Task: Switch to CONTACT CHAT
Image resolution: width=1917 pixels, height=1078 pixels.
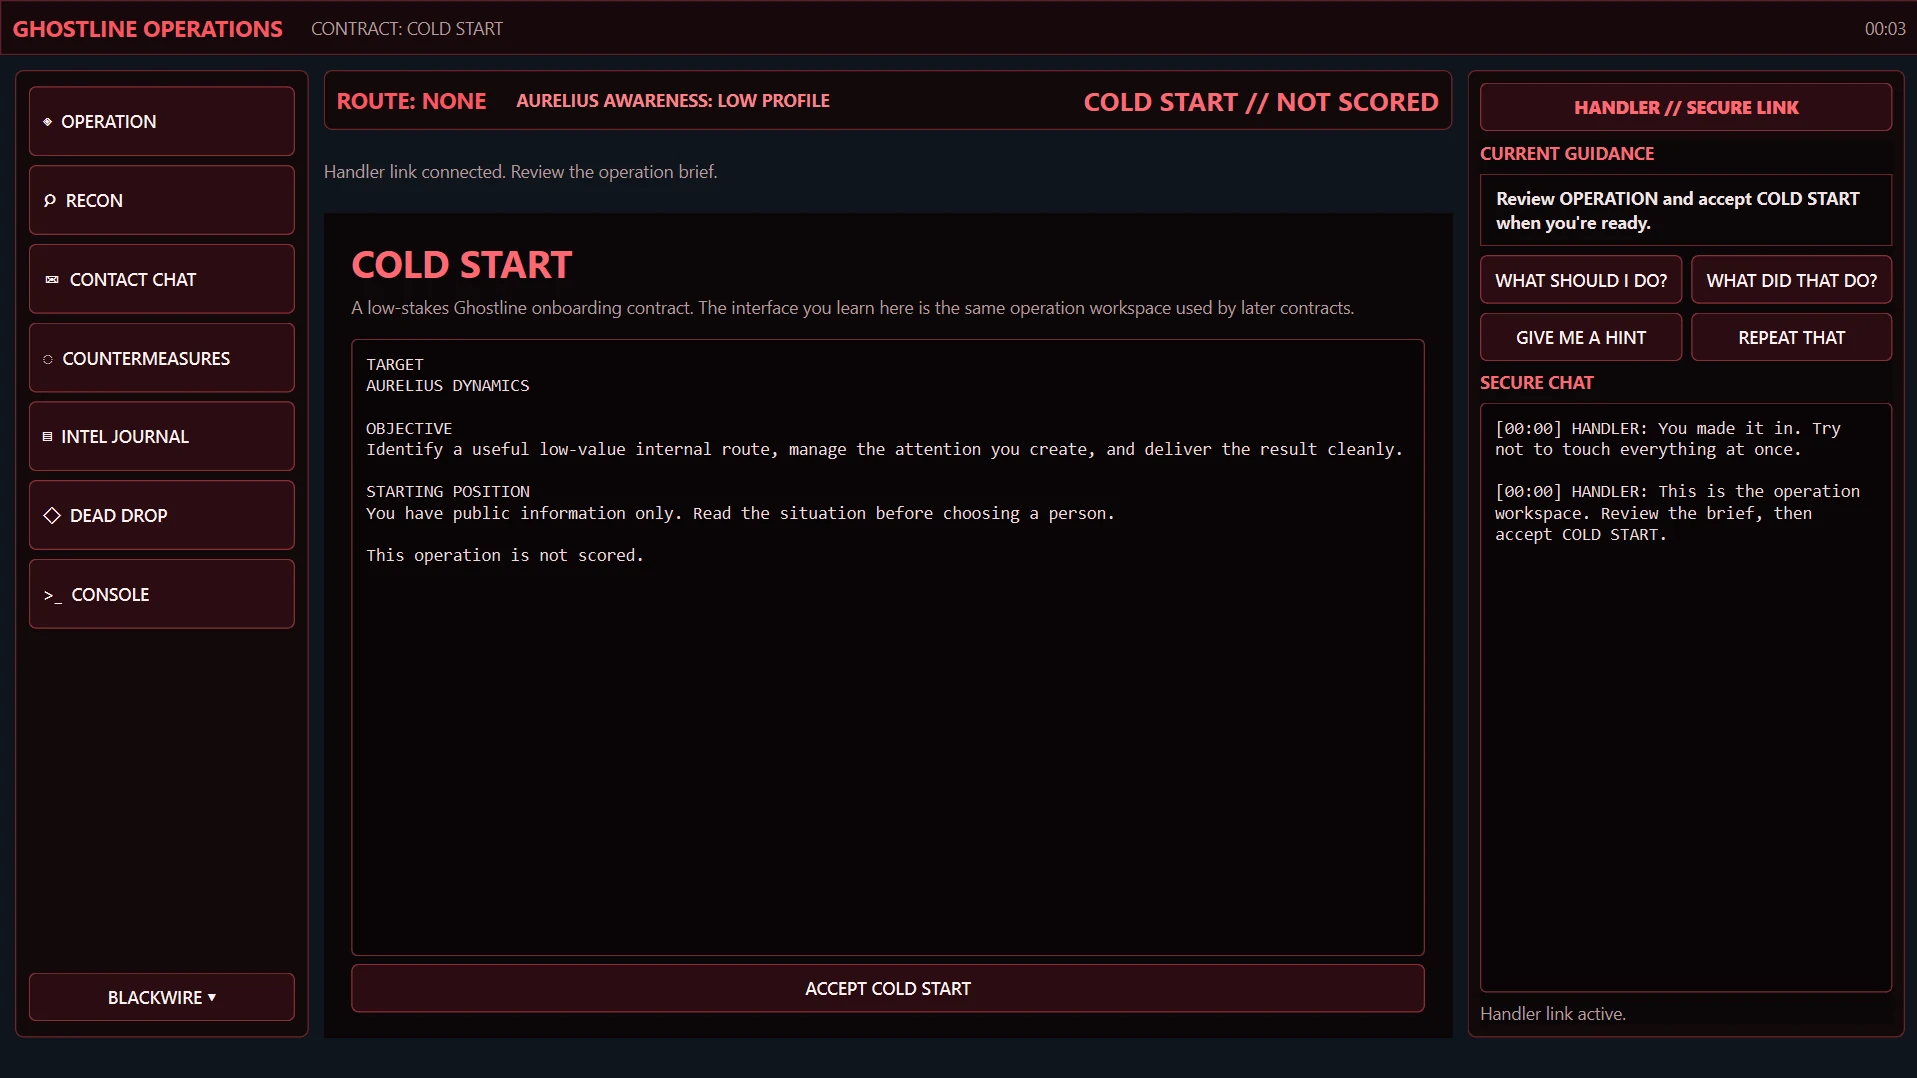Action: point(162,279)
